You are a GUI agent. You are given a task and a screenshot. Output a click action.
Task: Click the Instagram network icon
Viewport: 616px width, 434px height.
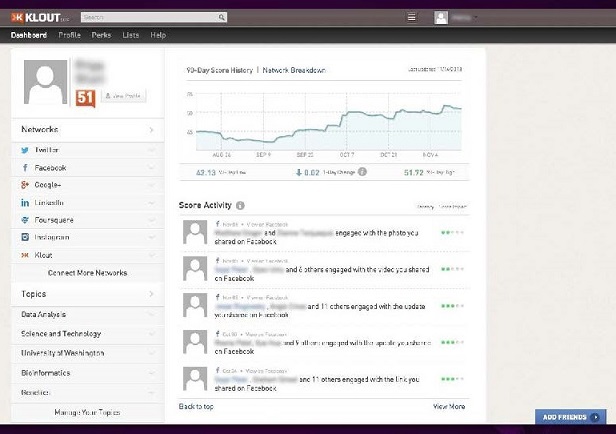(x=25, y=237)
